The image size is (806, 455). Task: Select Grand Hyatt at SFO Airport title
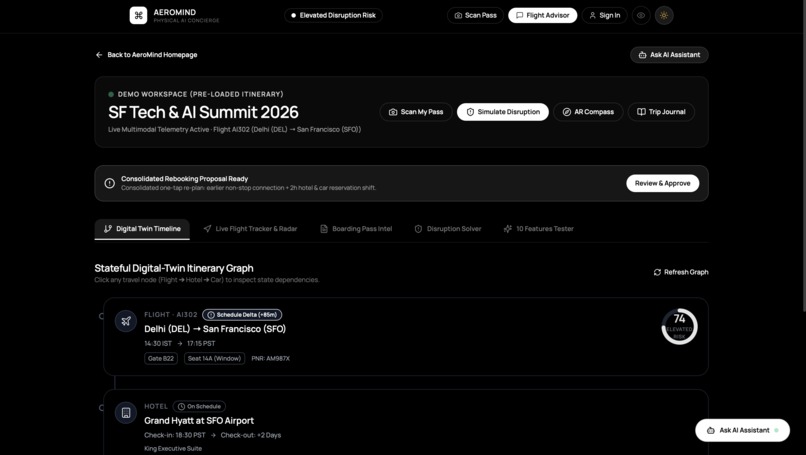pos(199,421)
